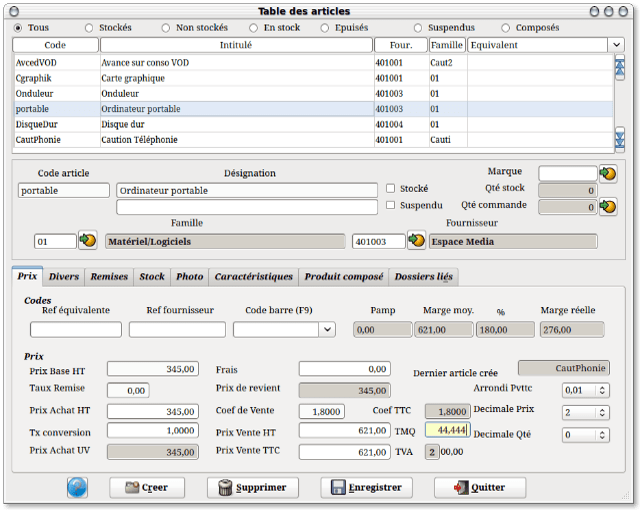Jump to top of article list
This screenshot has width=640, height=510.
click(x=620, y=68)
